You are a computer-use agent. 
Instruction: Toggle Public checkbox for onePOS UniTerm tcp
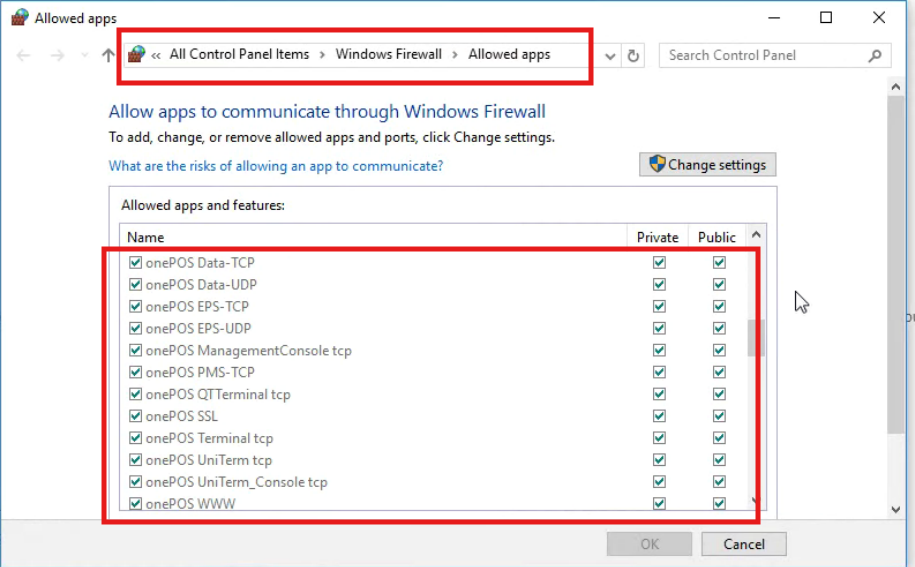719,460
